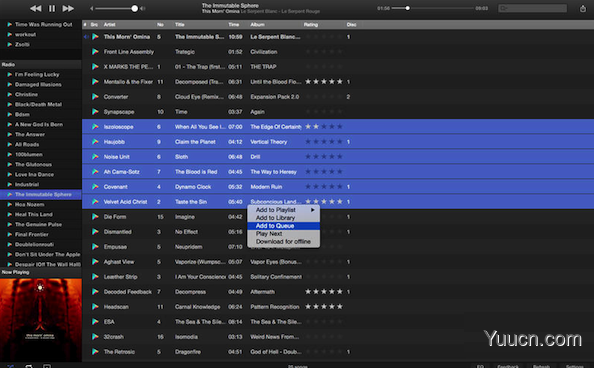Click the now-playing speaker icon beside This Morn' Omina
This screenshot has width=594, height=368.
pos(86,37)
